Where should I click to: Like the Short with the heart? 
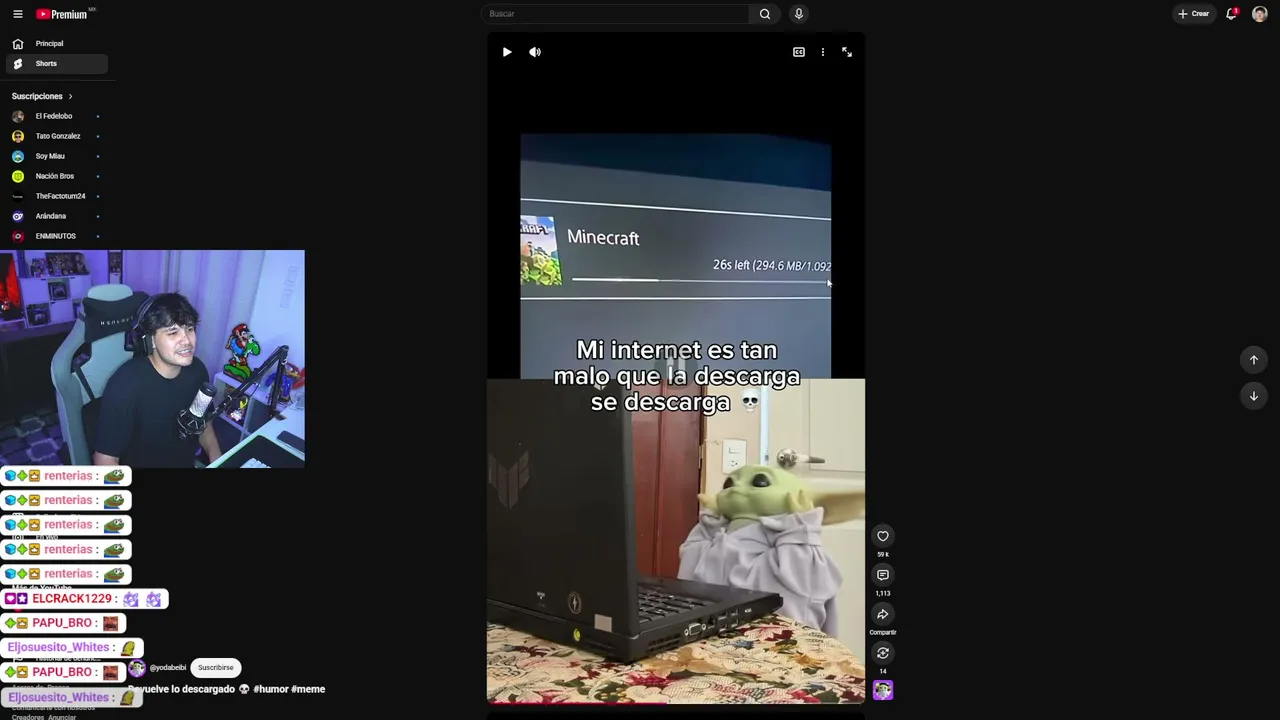click(883, 536)
